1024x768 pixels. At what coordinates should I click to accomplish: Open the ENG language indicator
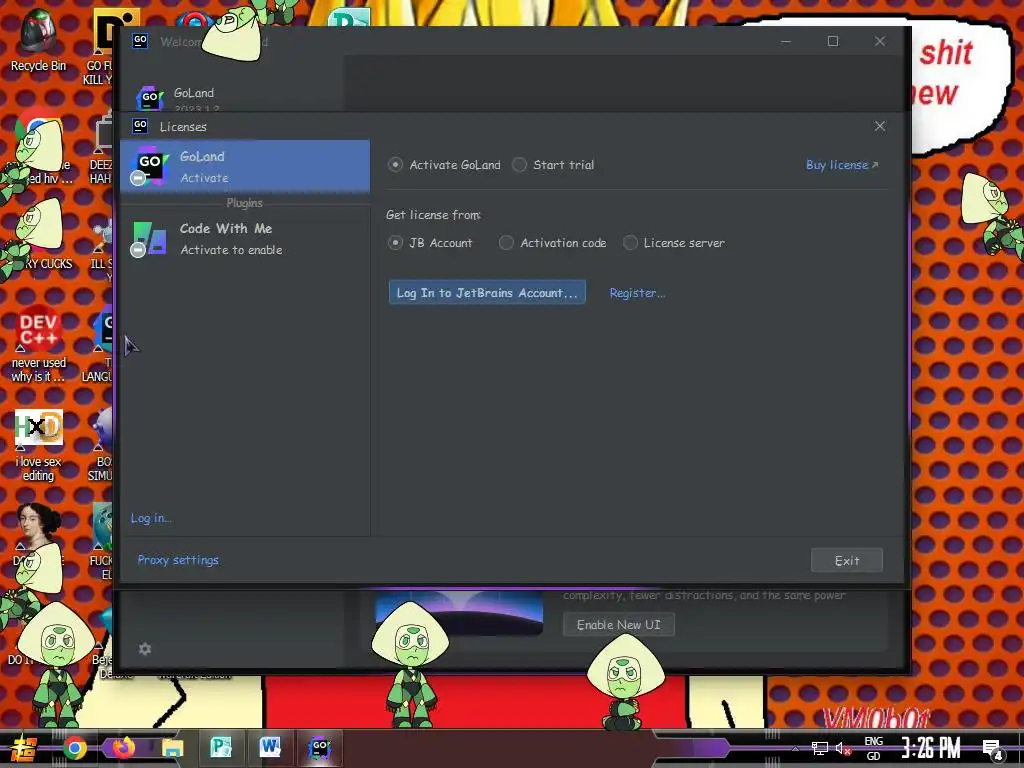click(x=873, y=748)
